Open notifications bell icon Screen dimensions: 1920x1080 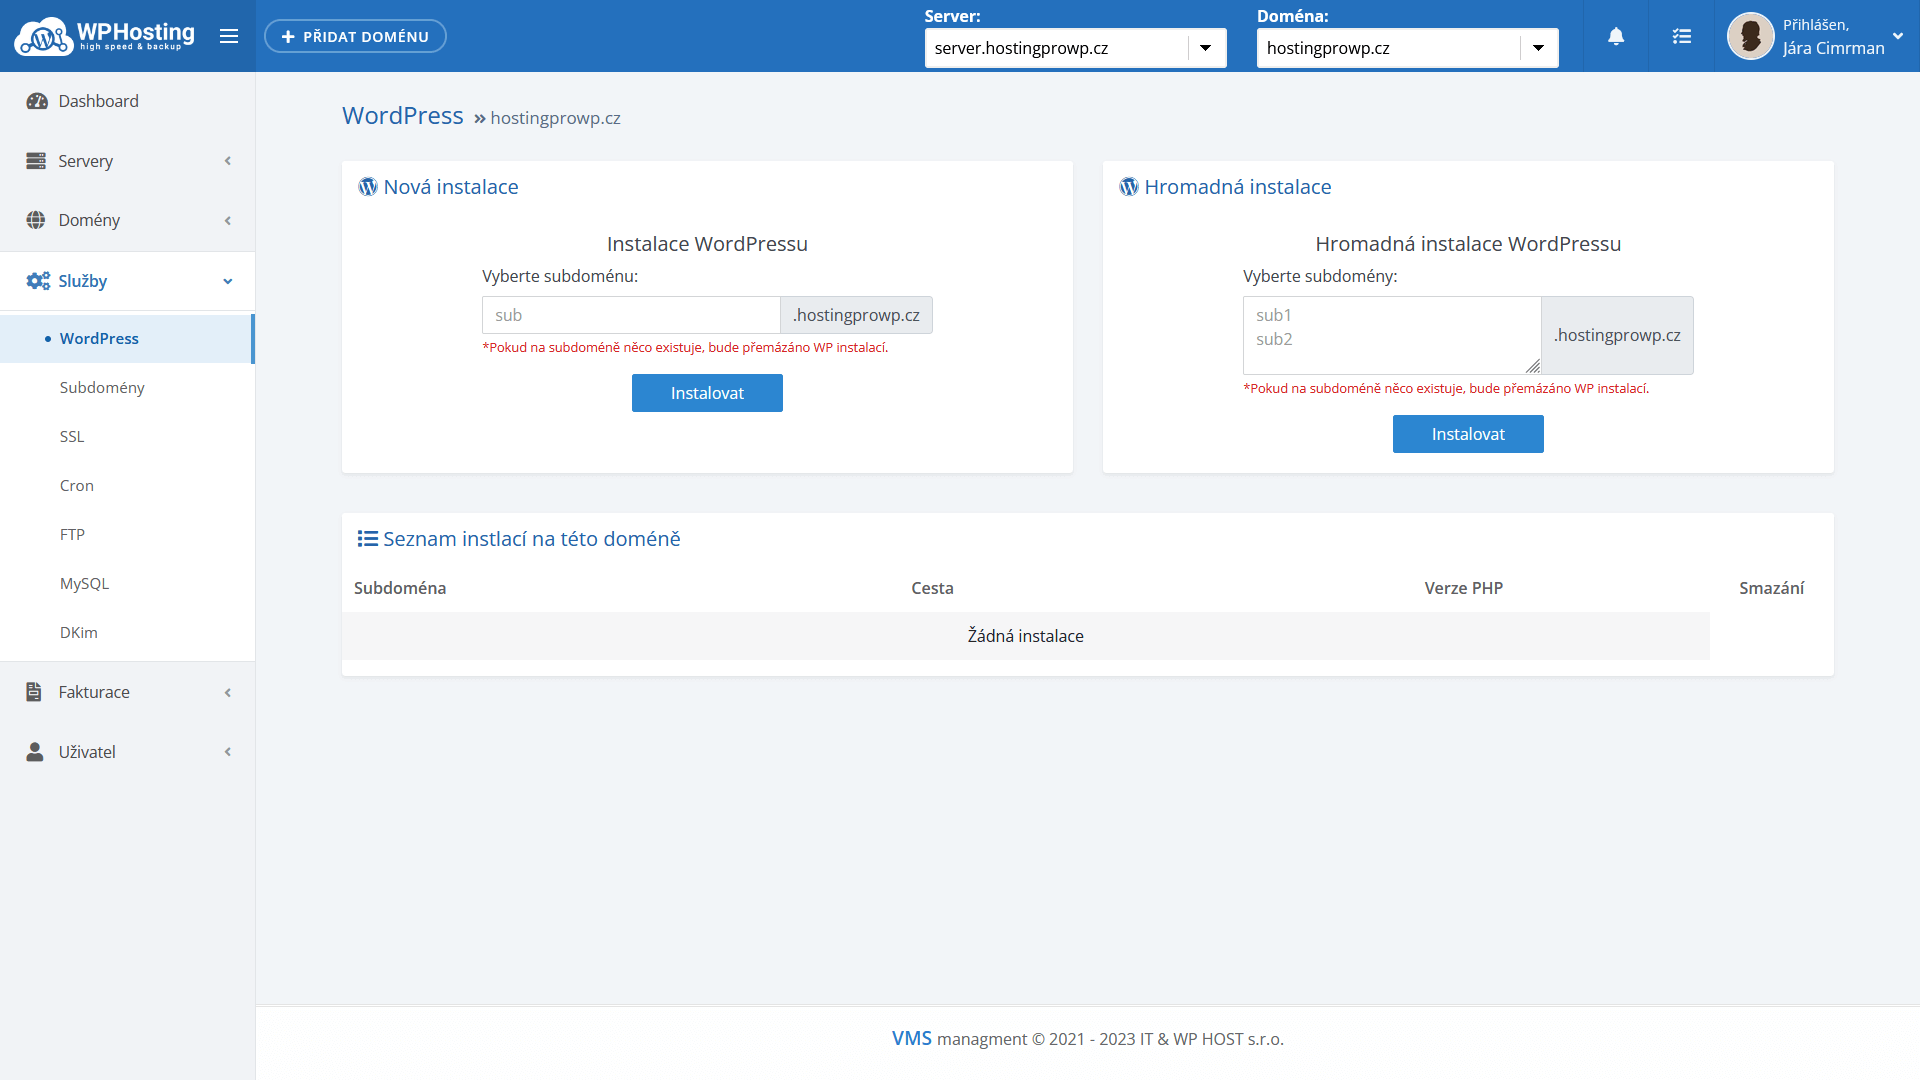pyautogui.click(x=1616, y=36)
